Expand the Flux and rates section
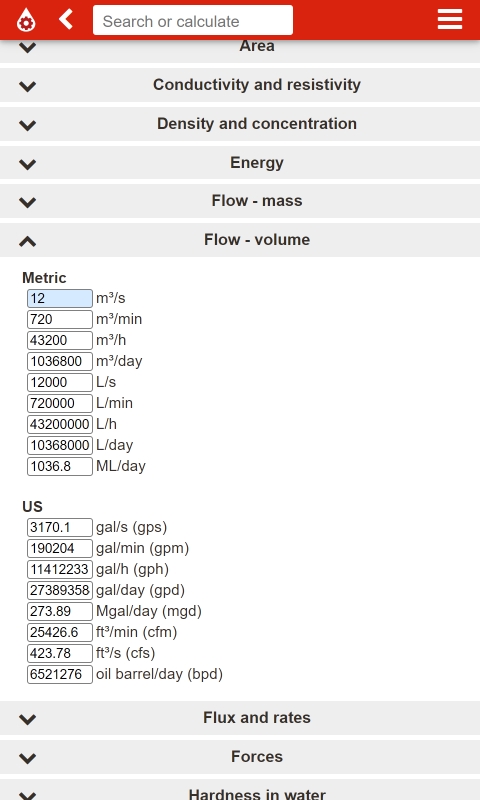This screenshot has width=480, height=800. pos(240,718)
